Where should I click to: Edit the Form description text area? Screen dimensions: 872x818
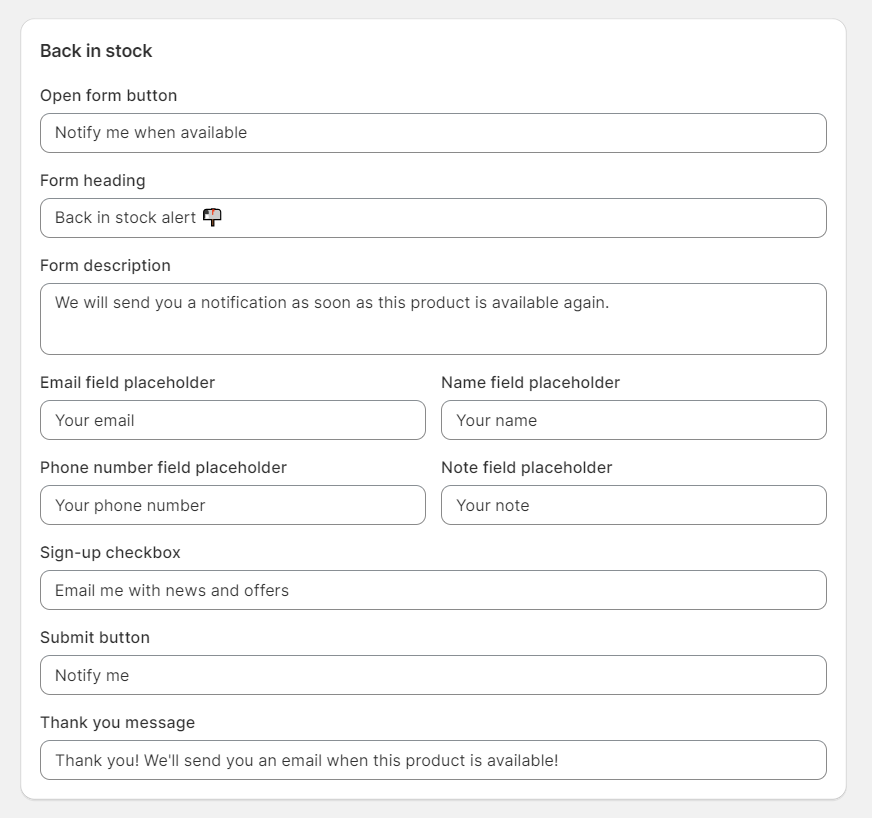[433, 319]
